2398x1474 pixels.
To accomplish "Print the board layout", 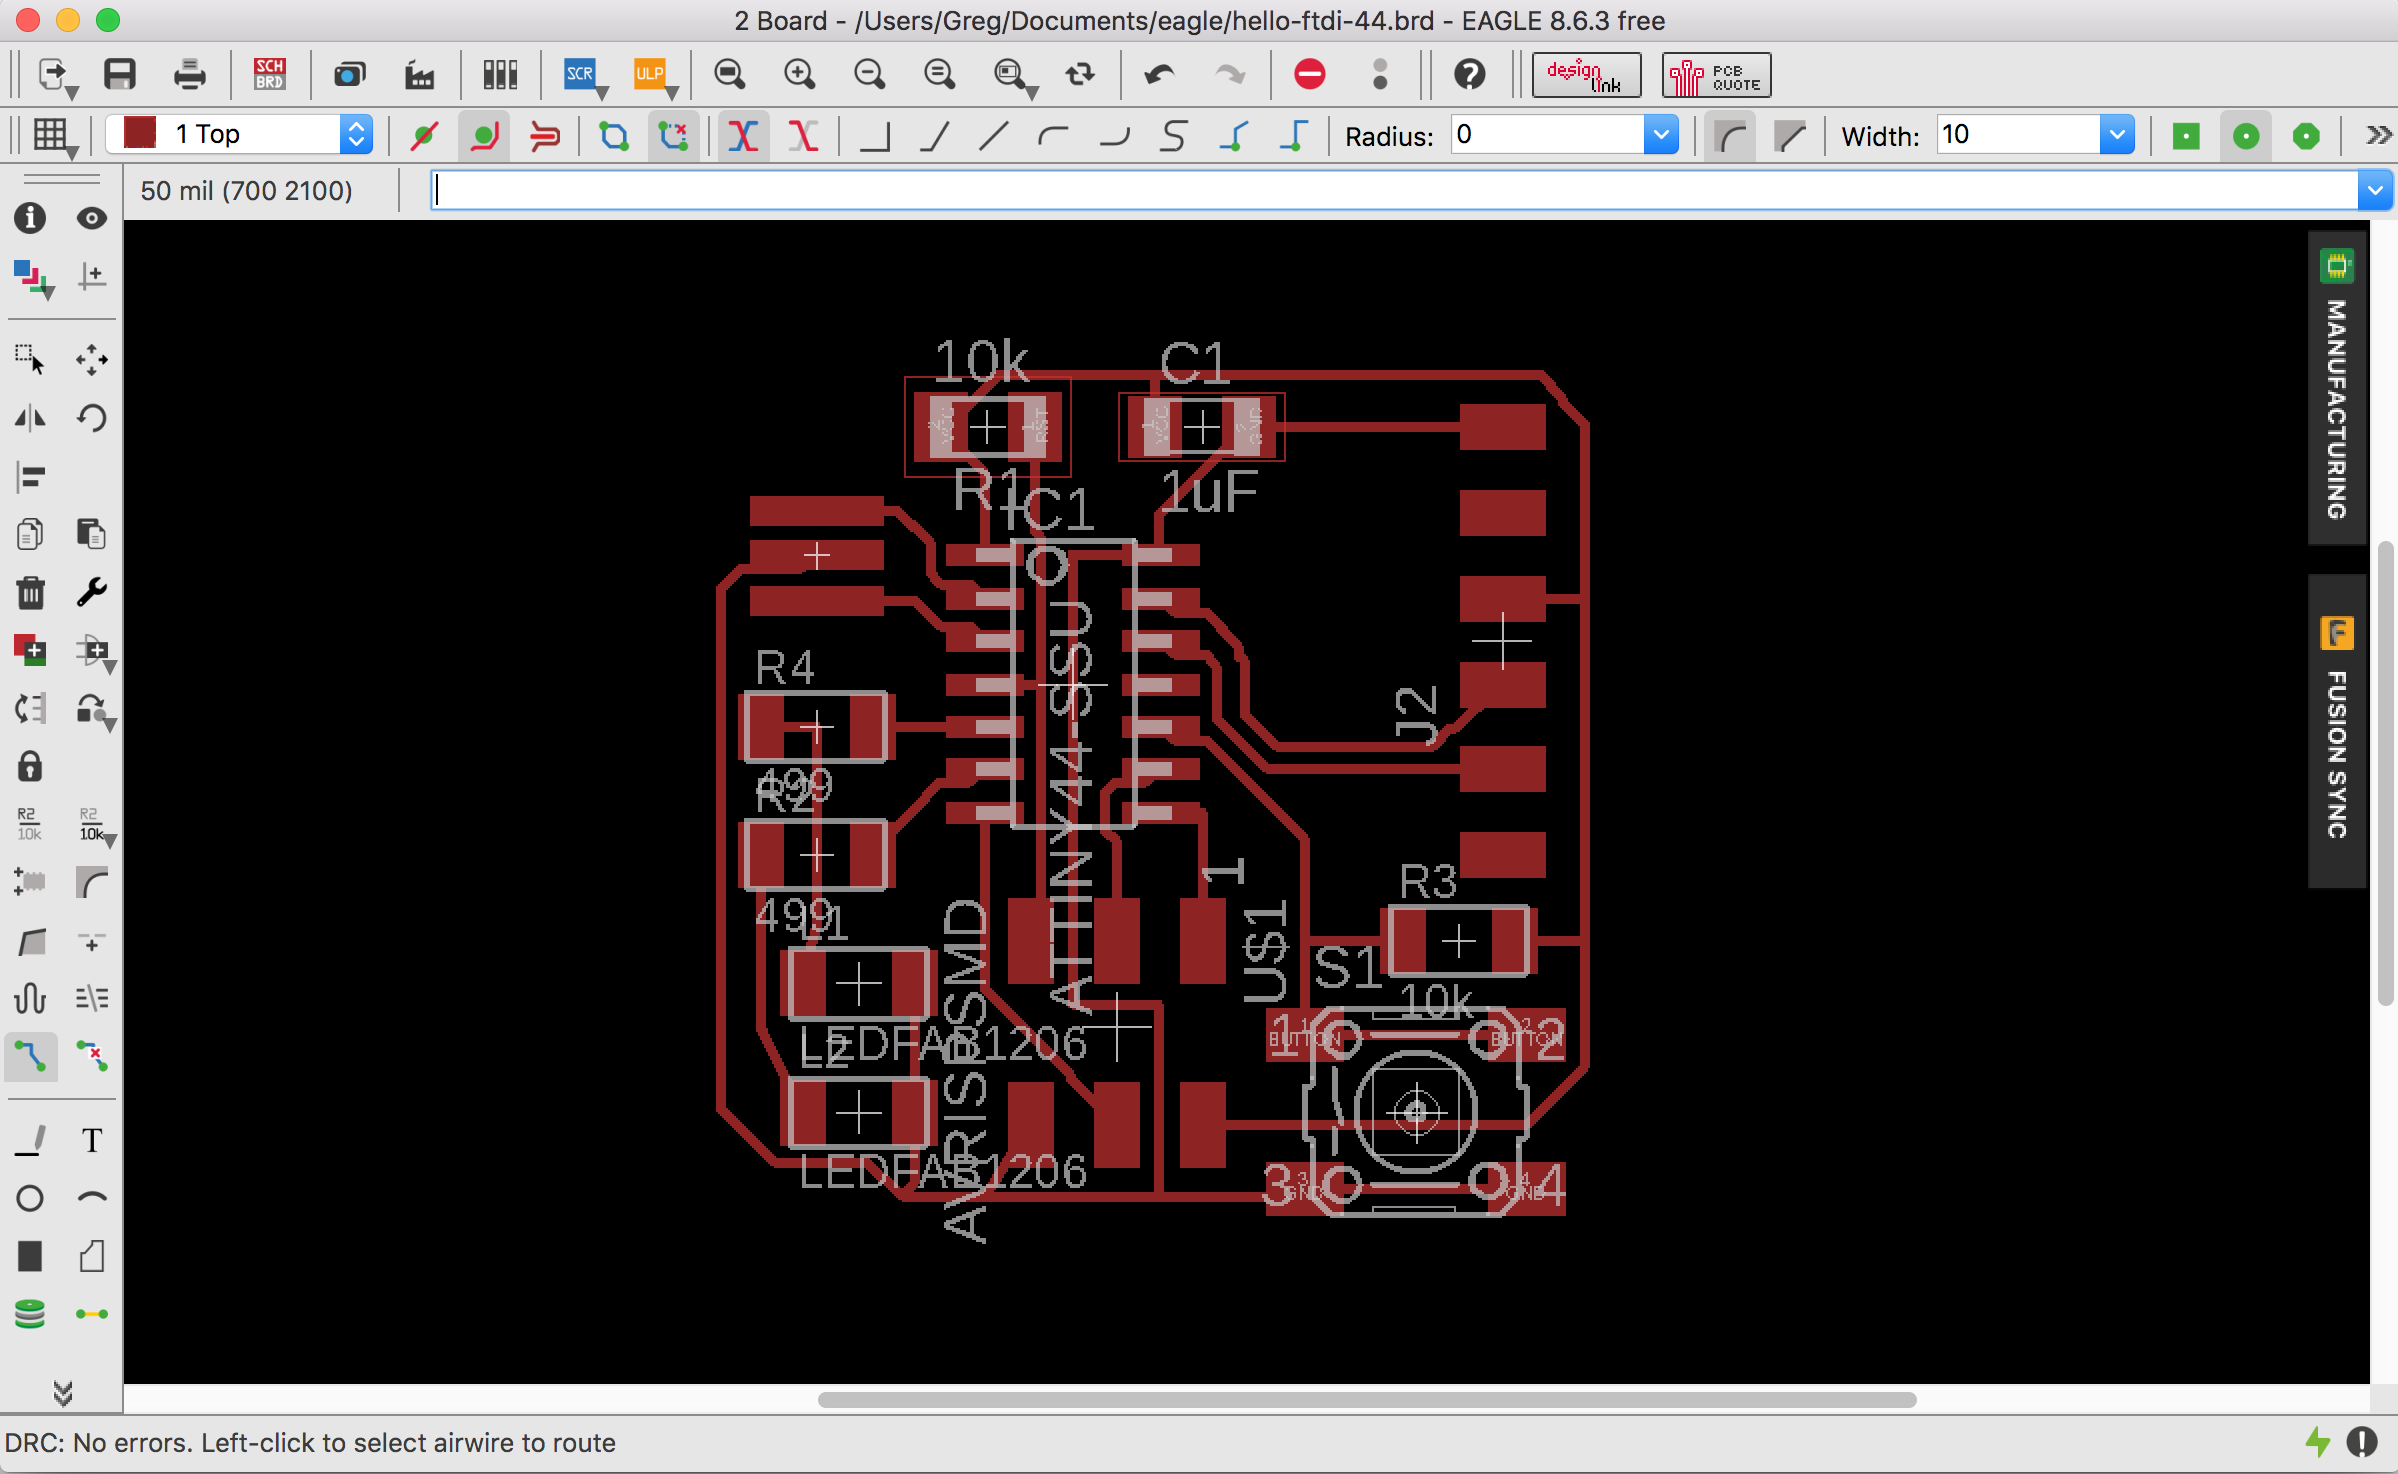I will 189,75.
